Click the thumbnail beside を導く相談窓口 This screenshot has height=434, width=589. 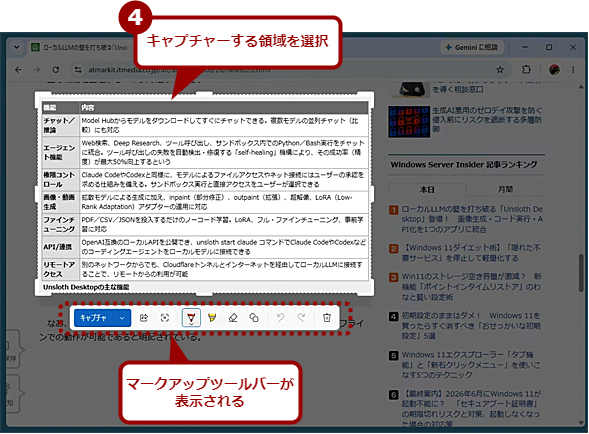[x=409, y=89]
